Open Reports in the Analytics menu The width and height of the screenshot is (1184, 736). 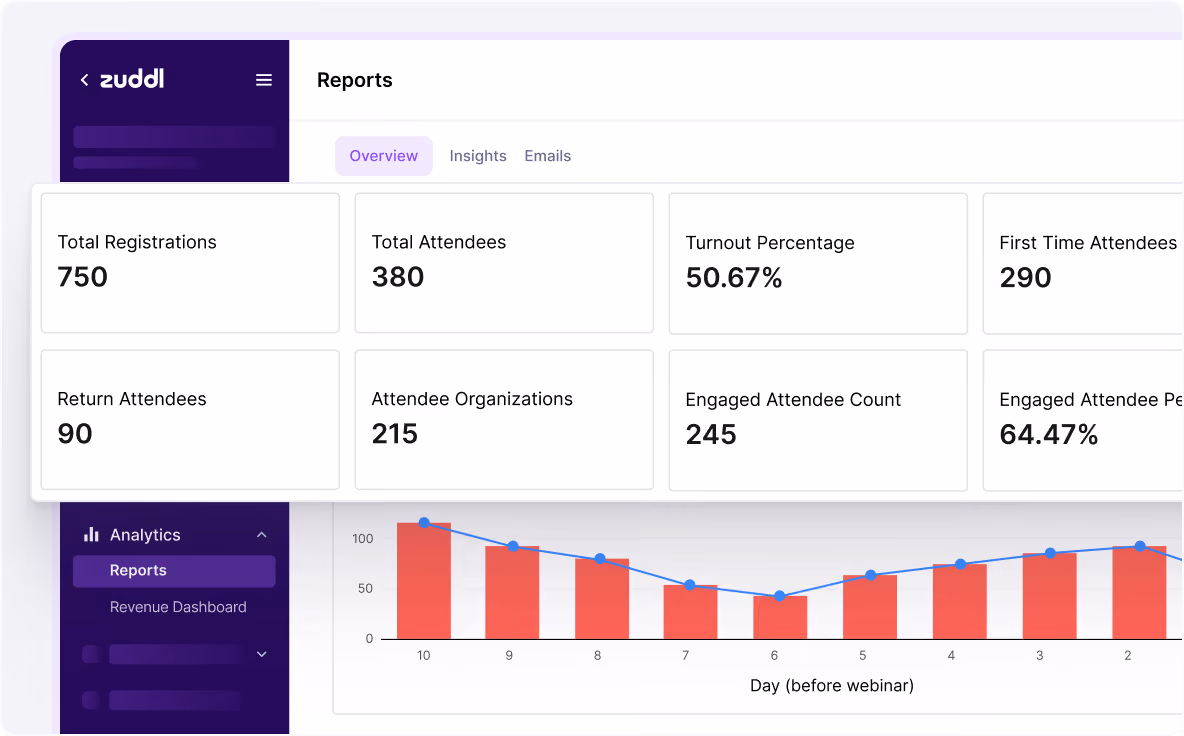coord(174,571)
